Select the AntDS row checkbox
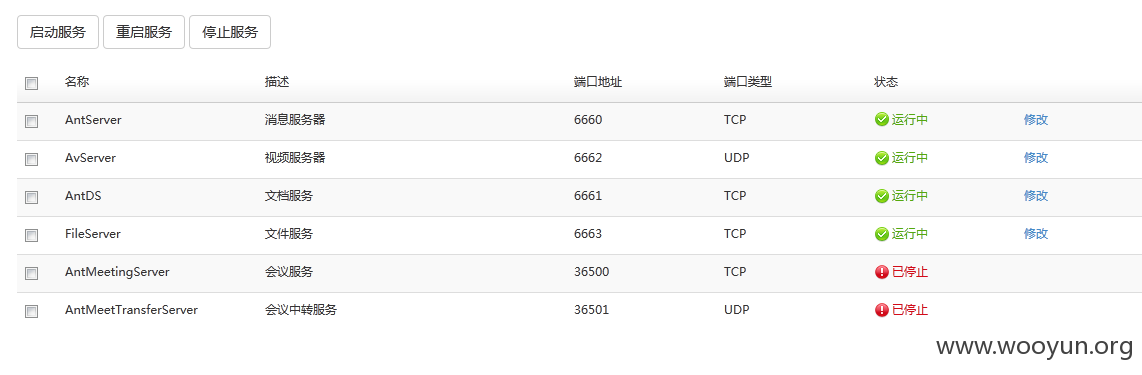 click(x=31, y=197)
